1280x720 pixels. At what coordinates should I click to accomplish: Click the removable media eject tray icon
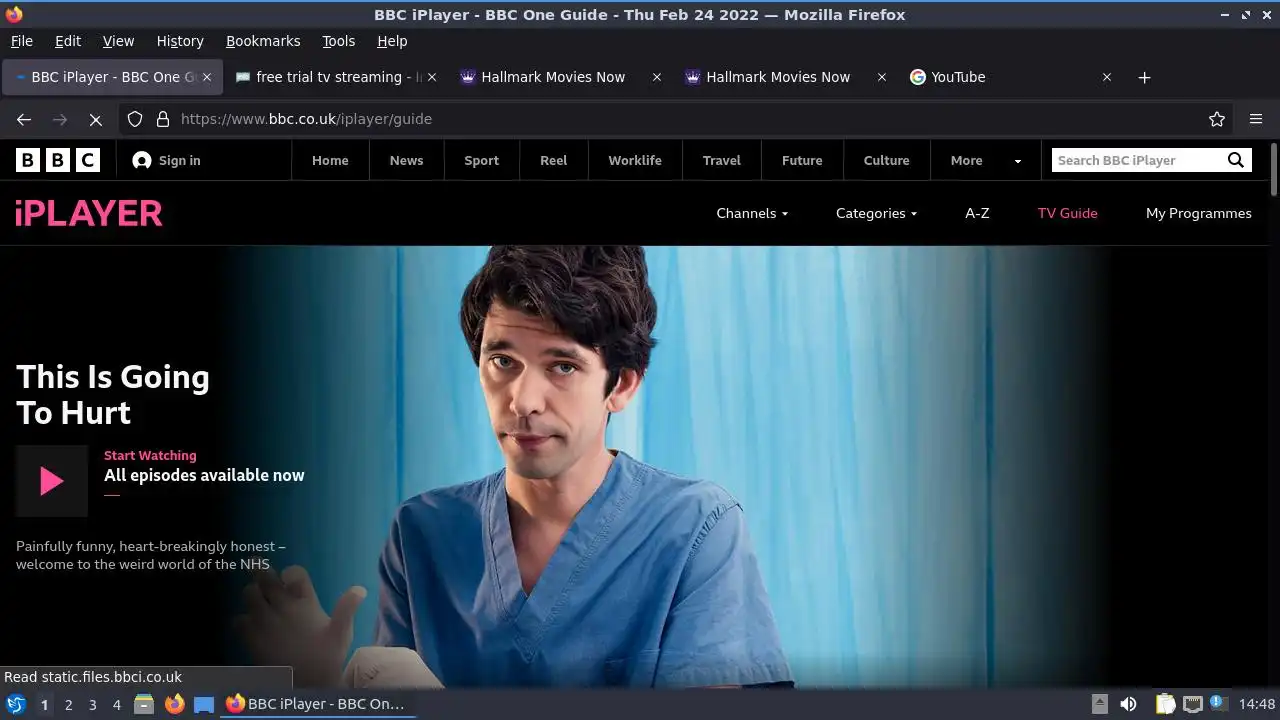1099,704
